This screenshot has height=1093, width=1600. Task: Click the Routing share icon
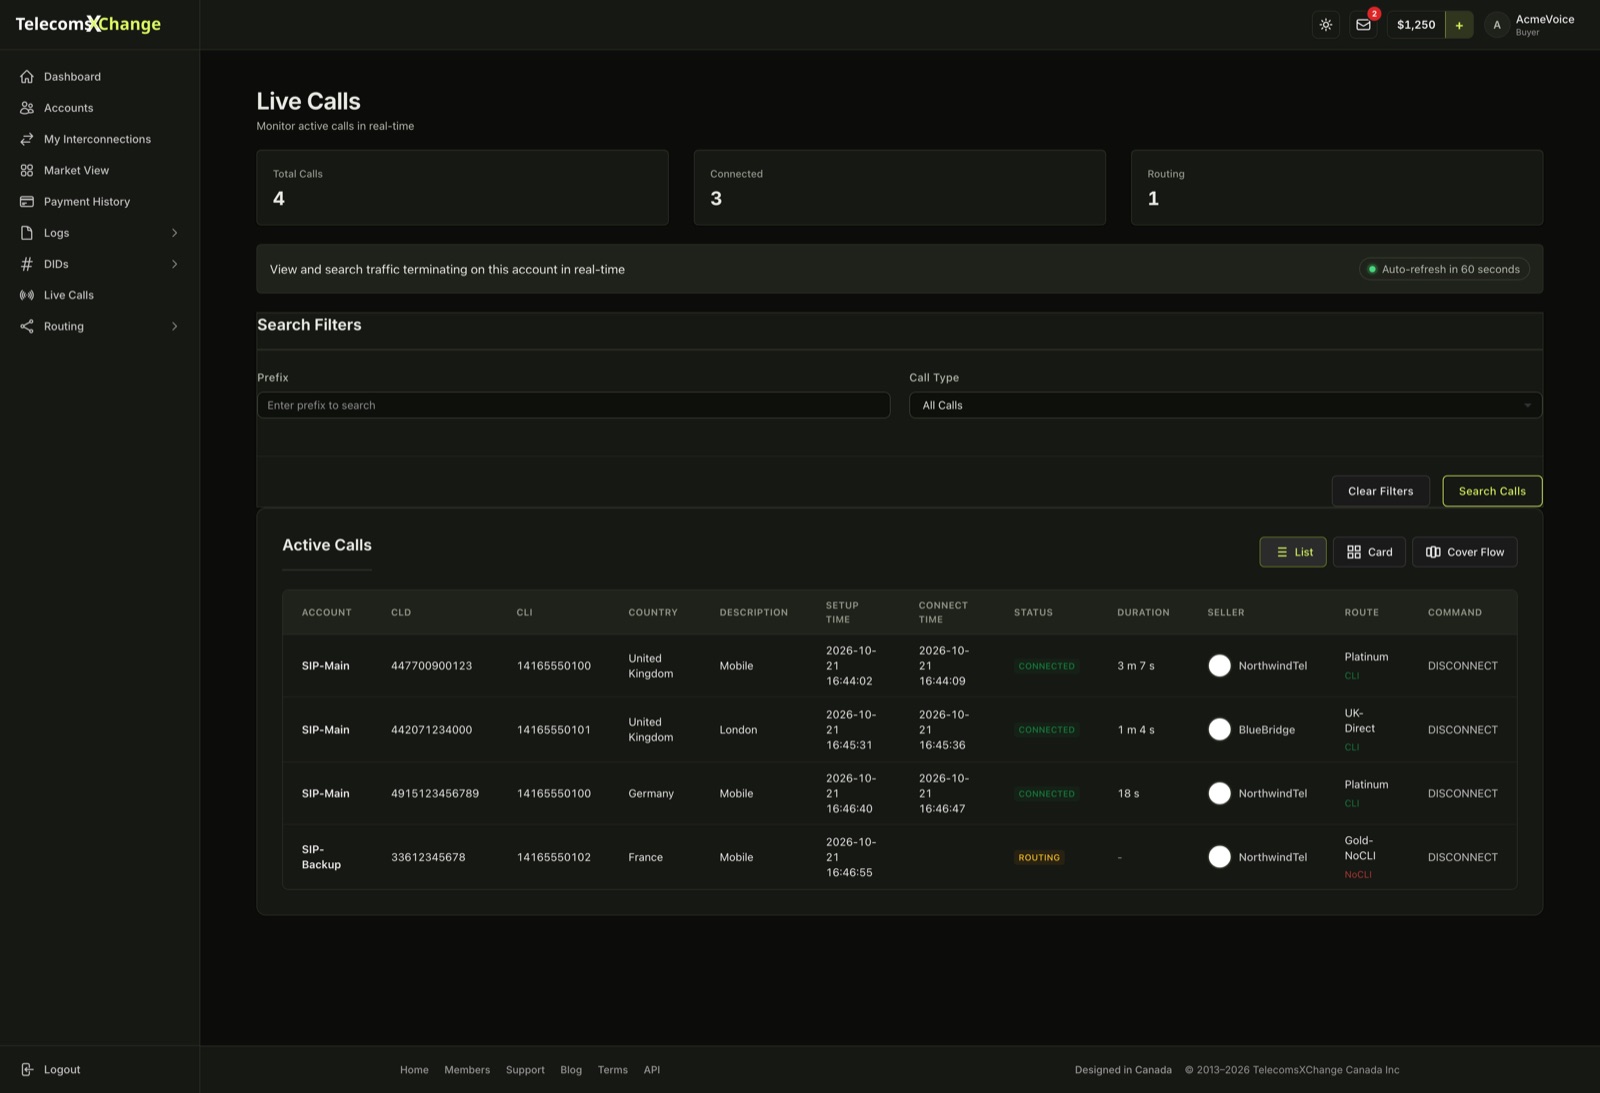pos(27,326)
